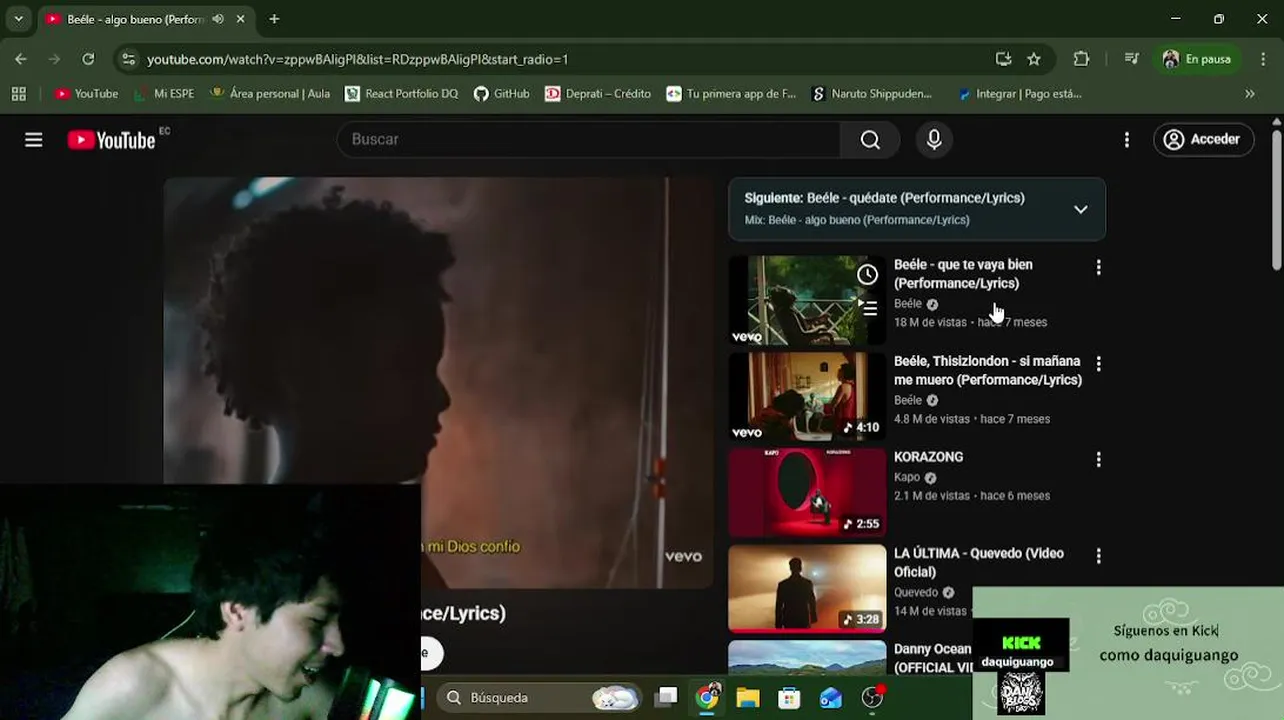Open 'LA ÚLTIMA - Quevedo (Video Oficial)' title

click(979, 562)
